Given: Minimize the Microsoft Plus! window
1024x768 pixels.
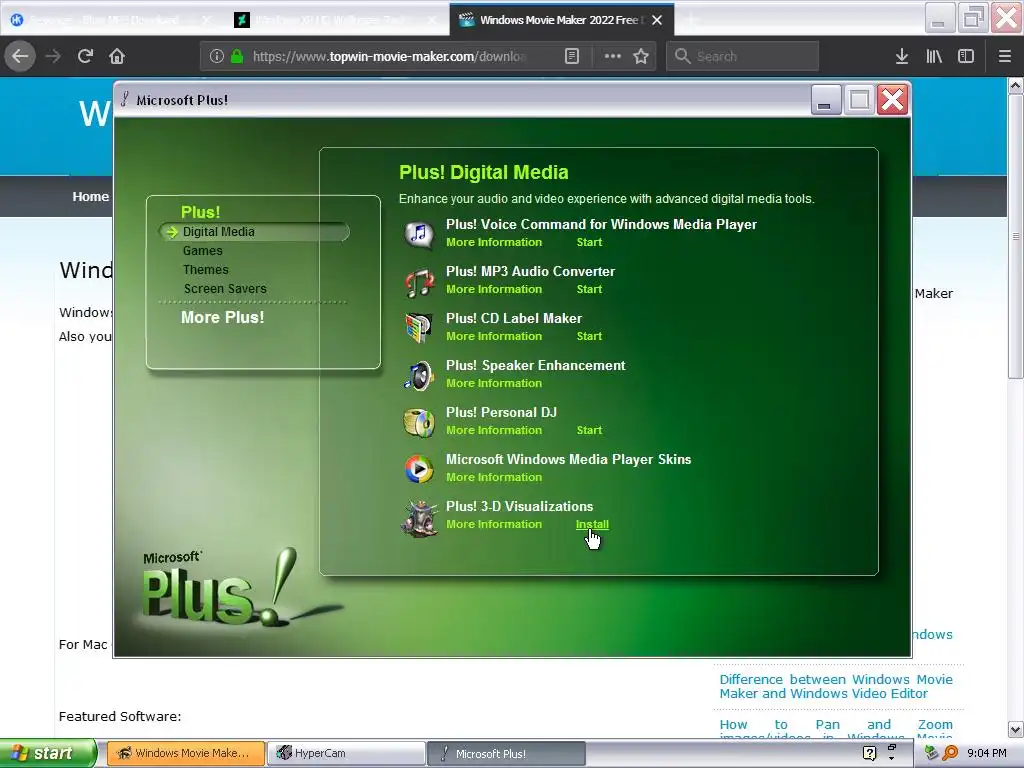Looking at the screenshot, I should [x=825, y=101].
